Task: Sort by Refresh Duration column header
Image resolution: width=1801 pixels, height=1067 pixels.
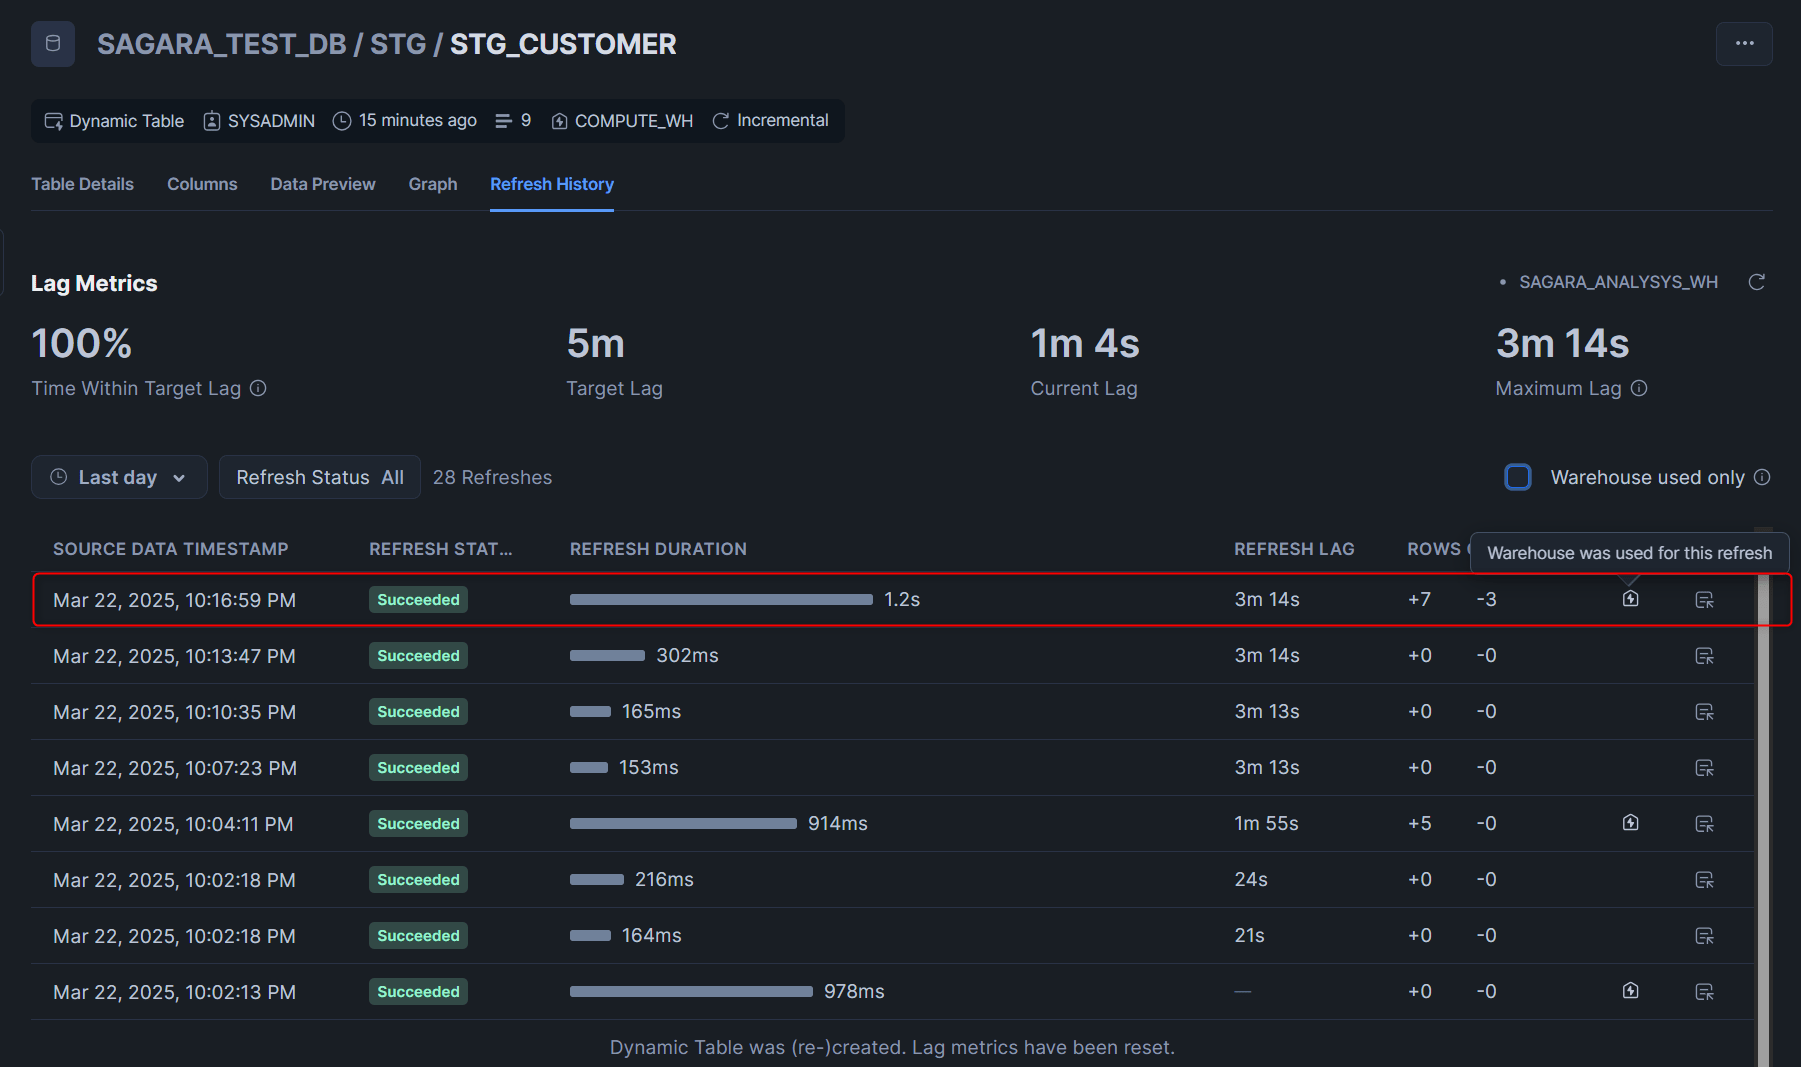Action: coord(658,549)
